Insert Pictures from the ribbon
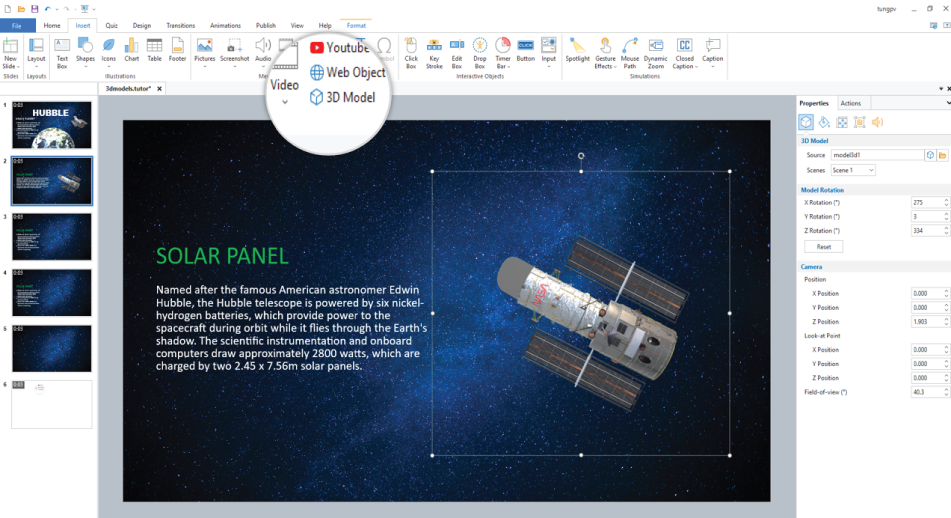Image resolution: width=951 pixels, height=518 pixels. click(204, 51)
